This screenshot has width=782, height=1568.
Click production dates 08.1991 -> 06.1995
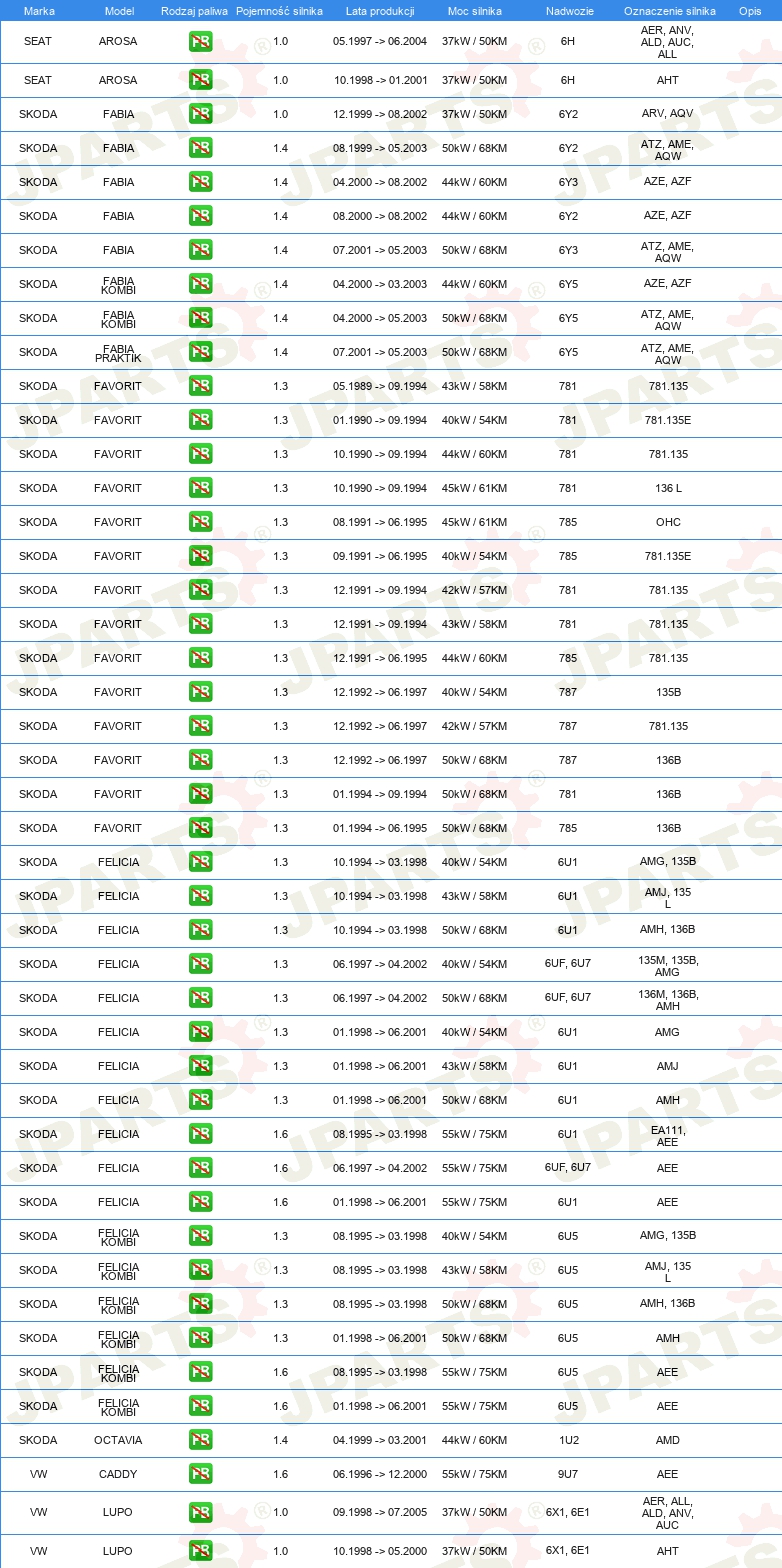(380, 522)
